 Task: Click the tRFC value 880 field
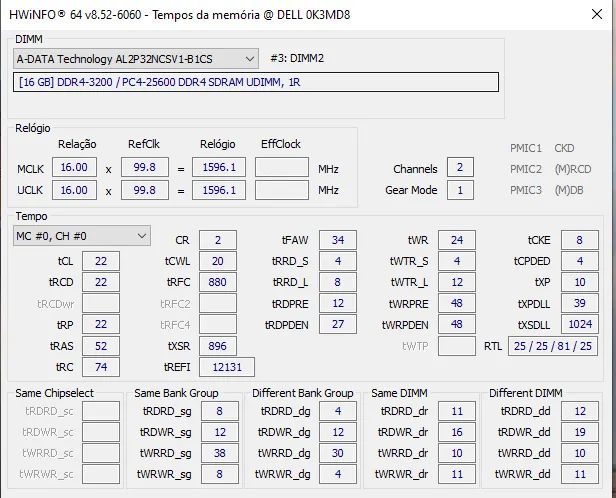[x=218, y=282]
